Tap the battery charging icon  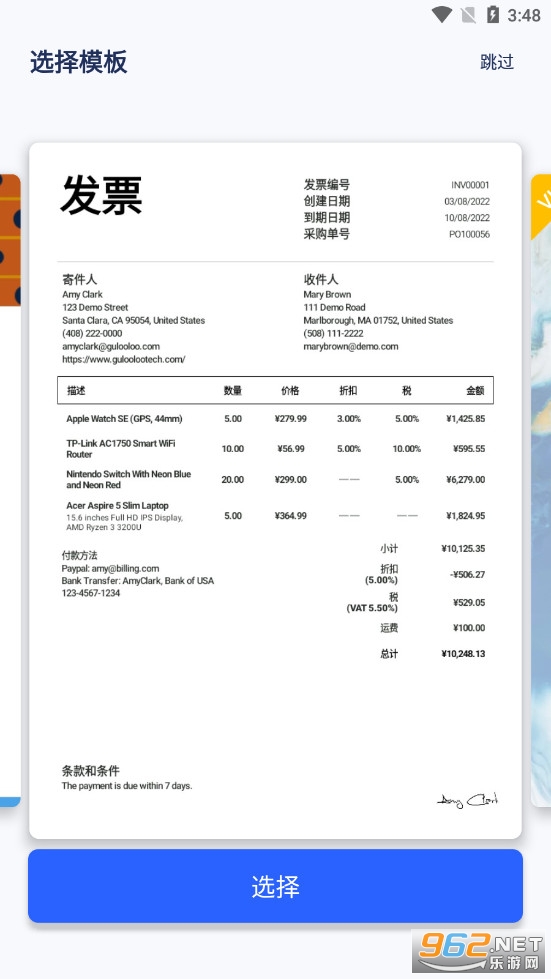[x=492, y=14]
